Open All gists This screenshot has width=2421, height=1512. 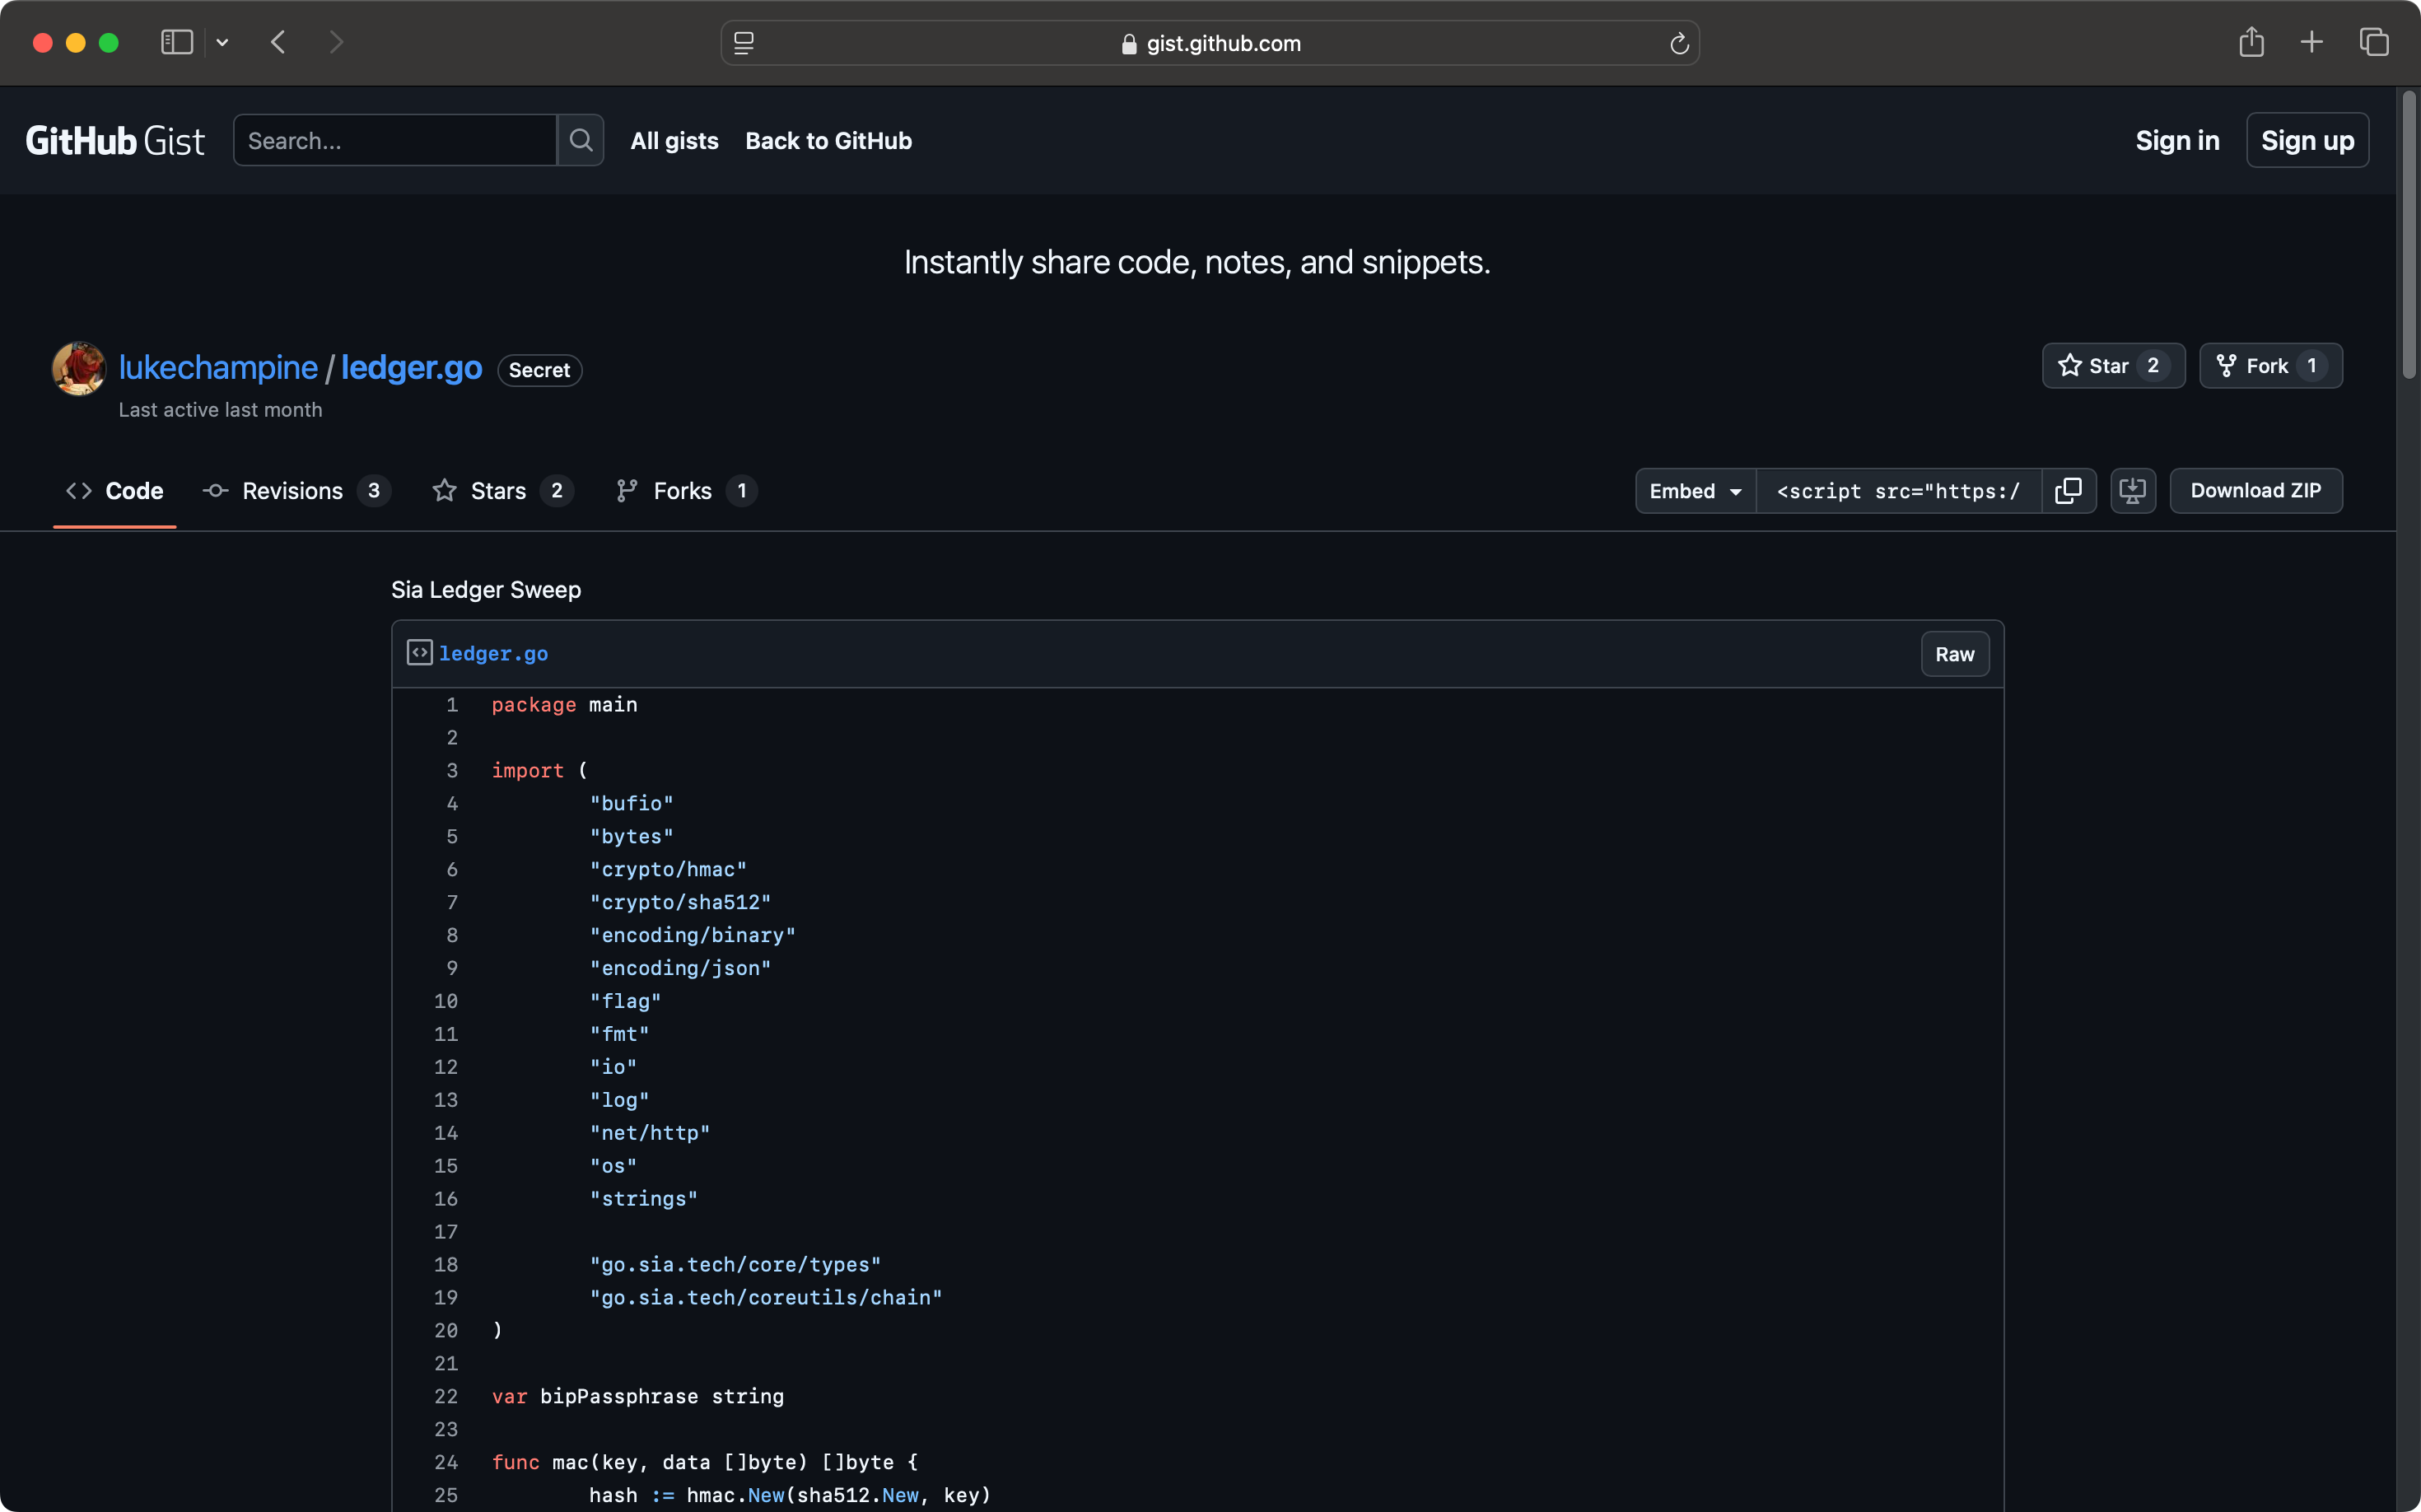pyautogui.click(x=675, y=141)
